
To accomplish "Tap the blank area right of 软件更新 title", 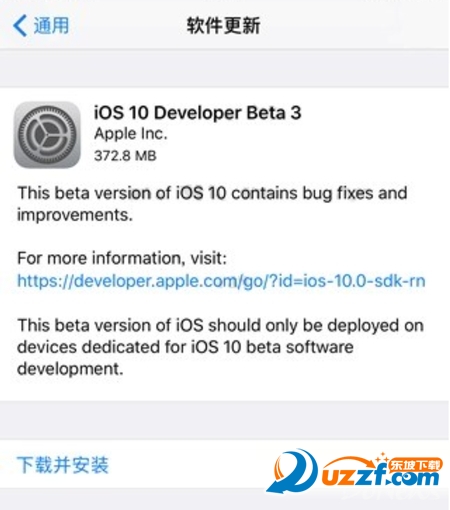I will [x=353, y=26].
